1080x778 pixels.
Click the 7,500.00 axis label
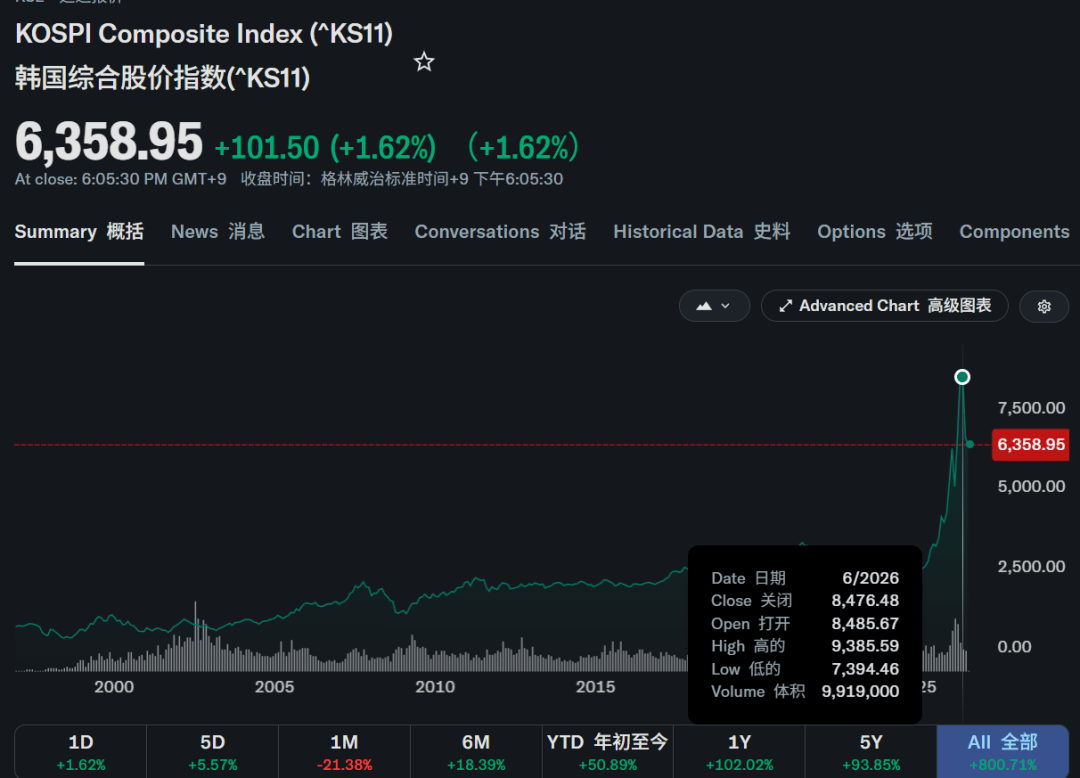coord(1031,408)
